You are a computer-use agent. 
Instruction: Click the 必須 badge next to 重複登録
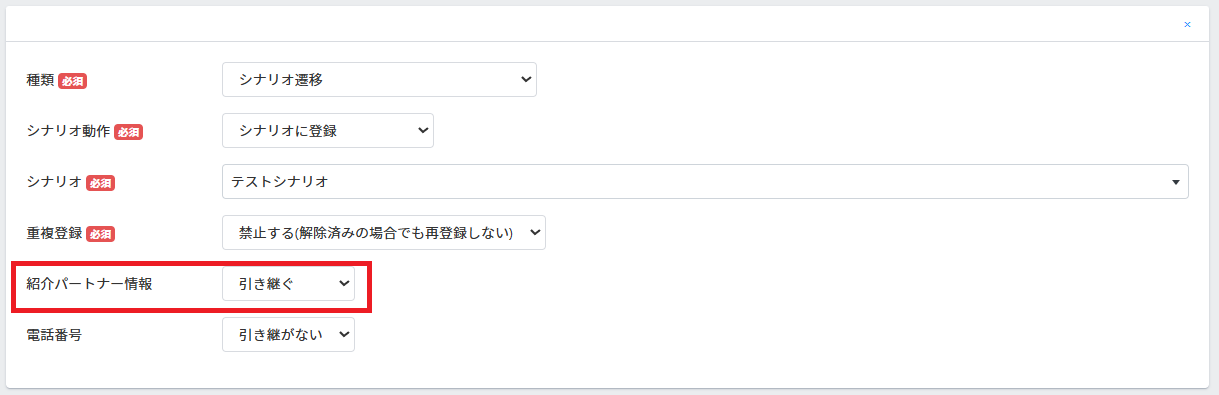tap(100, 234)
